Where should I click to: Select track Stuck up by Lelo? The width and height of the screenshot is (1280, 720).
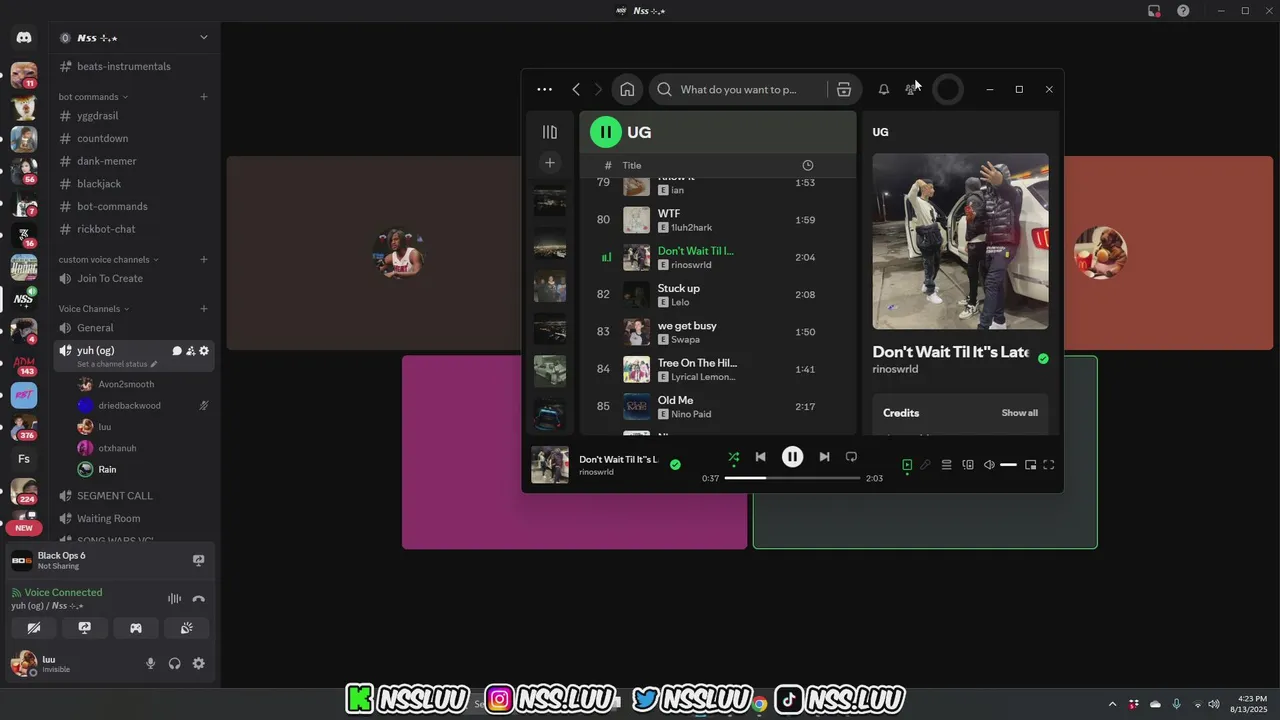tap(717, 295)
